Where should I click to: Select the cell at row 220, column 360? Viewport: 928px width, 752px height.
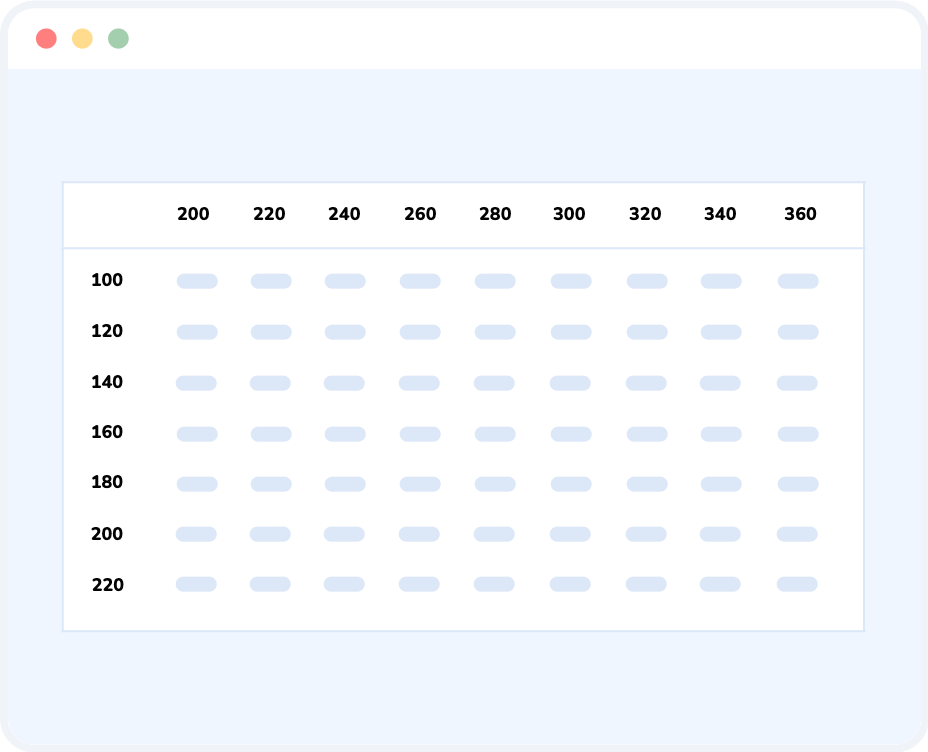797,584
